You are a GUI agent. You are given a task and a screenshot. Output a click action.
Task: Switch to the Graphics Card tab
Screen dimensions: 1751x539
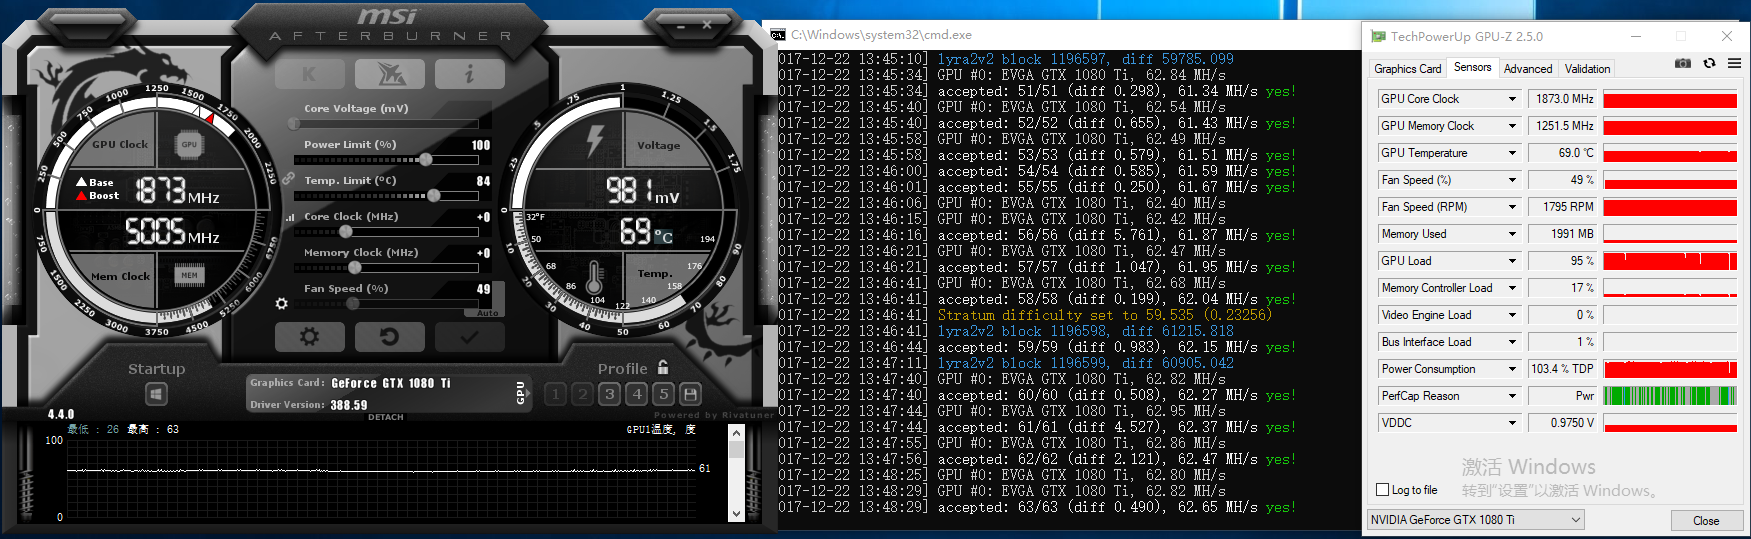pos(1407,69)
